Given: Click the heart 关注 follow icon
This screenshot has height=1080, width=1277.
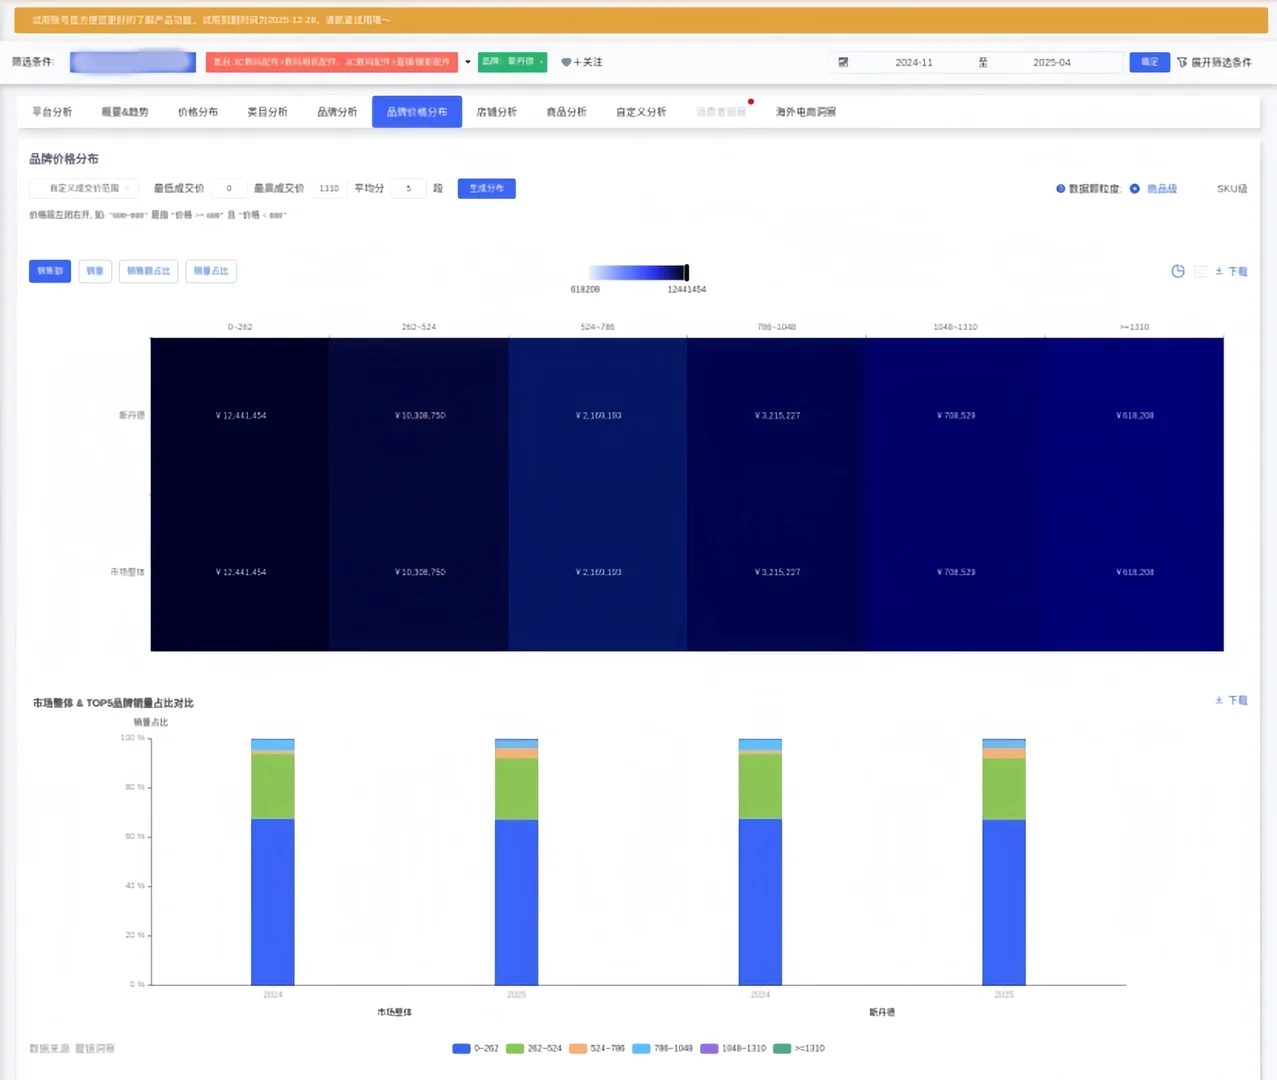Looking at the screenshot, I should click(x=566, y=62).
